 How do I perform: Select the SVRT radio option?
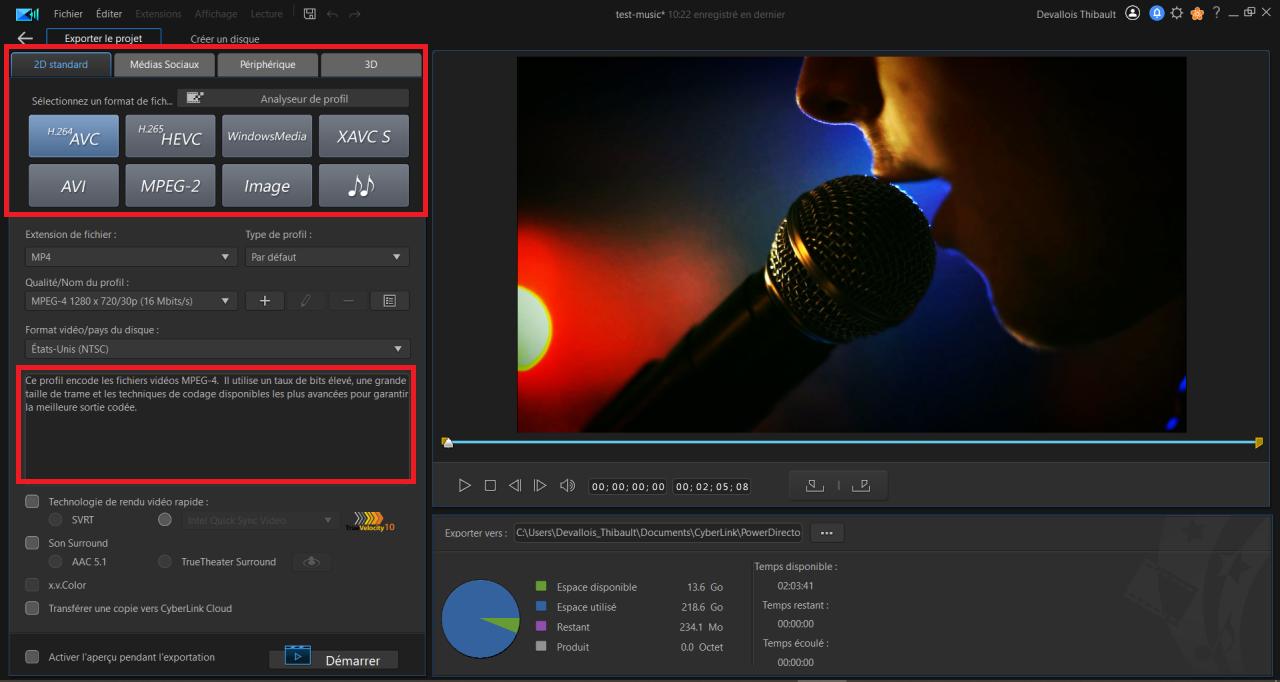[56, 520]
